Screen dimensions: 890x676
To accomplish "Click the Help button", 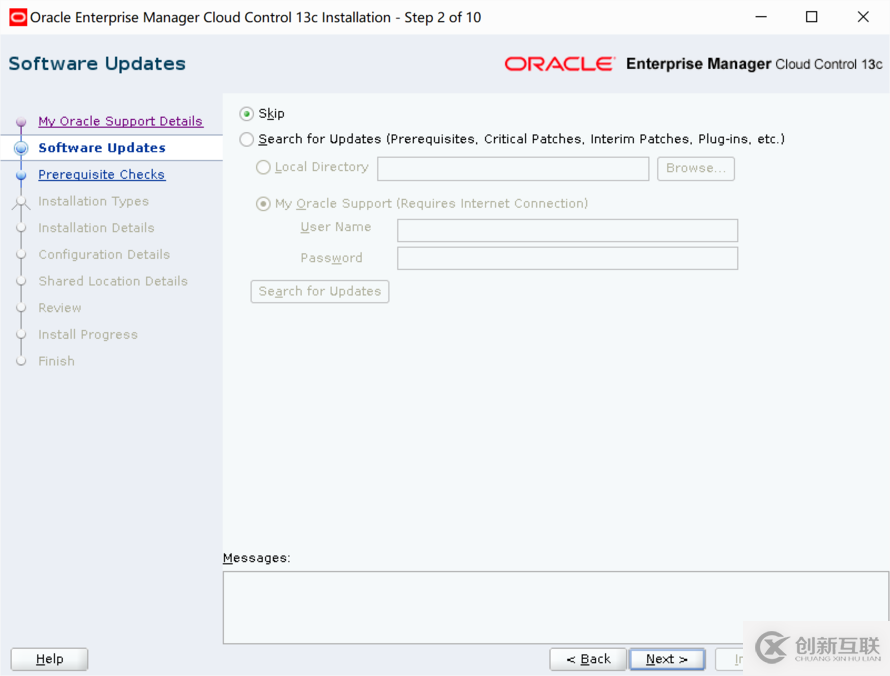I will pyautogui.click(x=49, y=660).
